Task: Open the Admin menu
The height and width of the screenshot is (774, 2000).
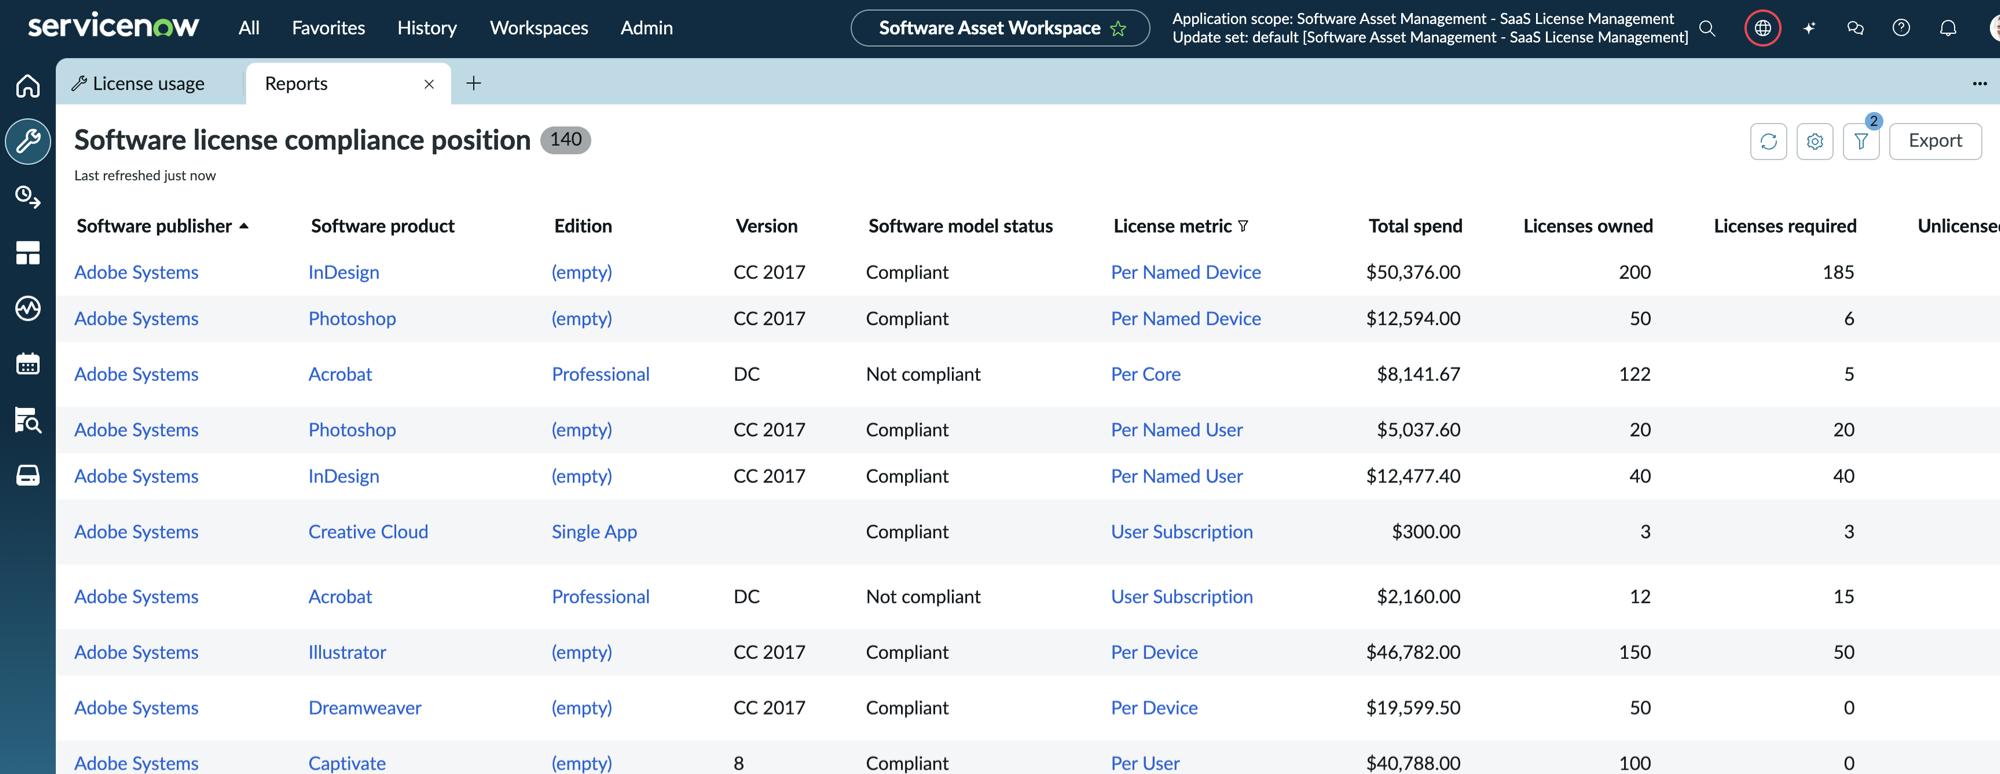Action: (646, 28)
